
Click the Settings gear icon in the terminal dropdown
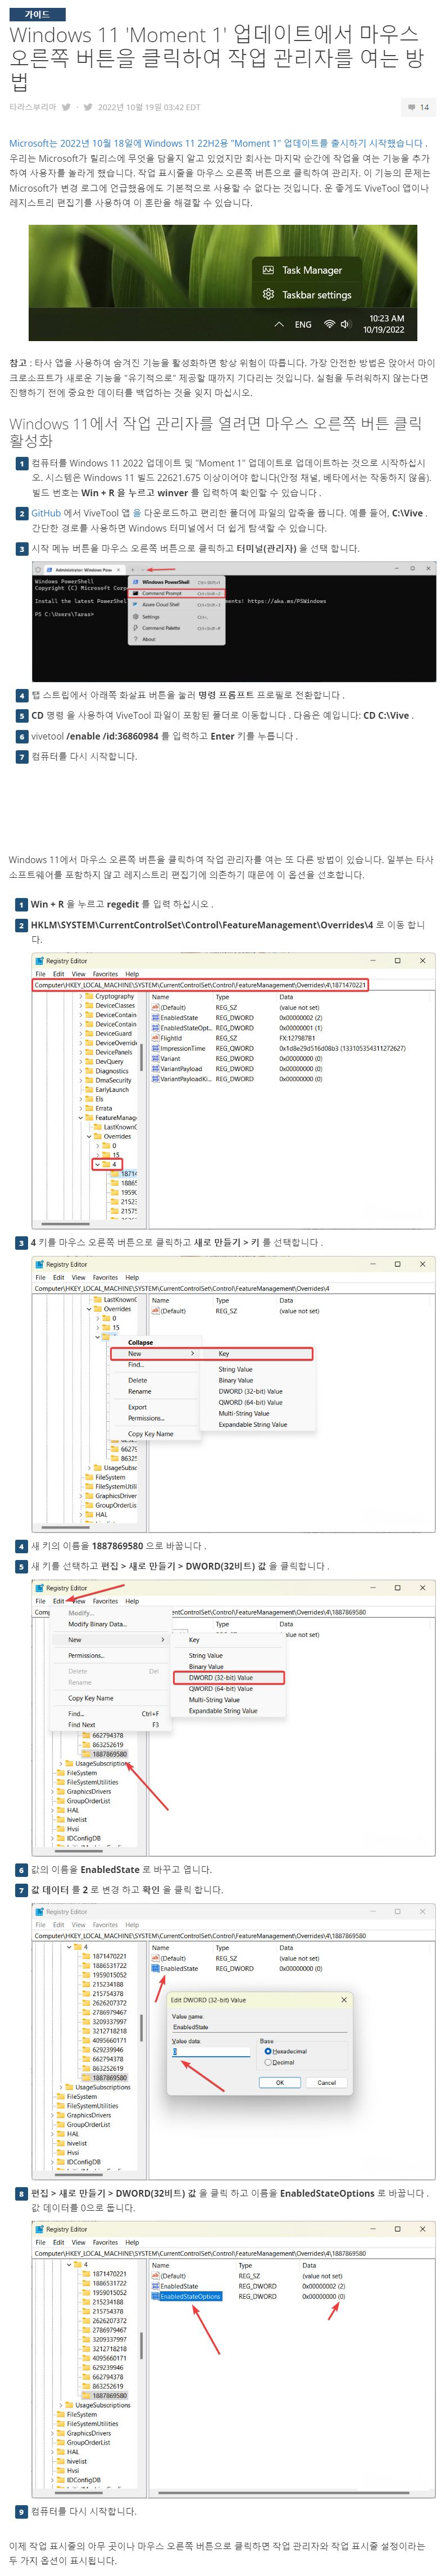point(135,617)
